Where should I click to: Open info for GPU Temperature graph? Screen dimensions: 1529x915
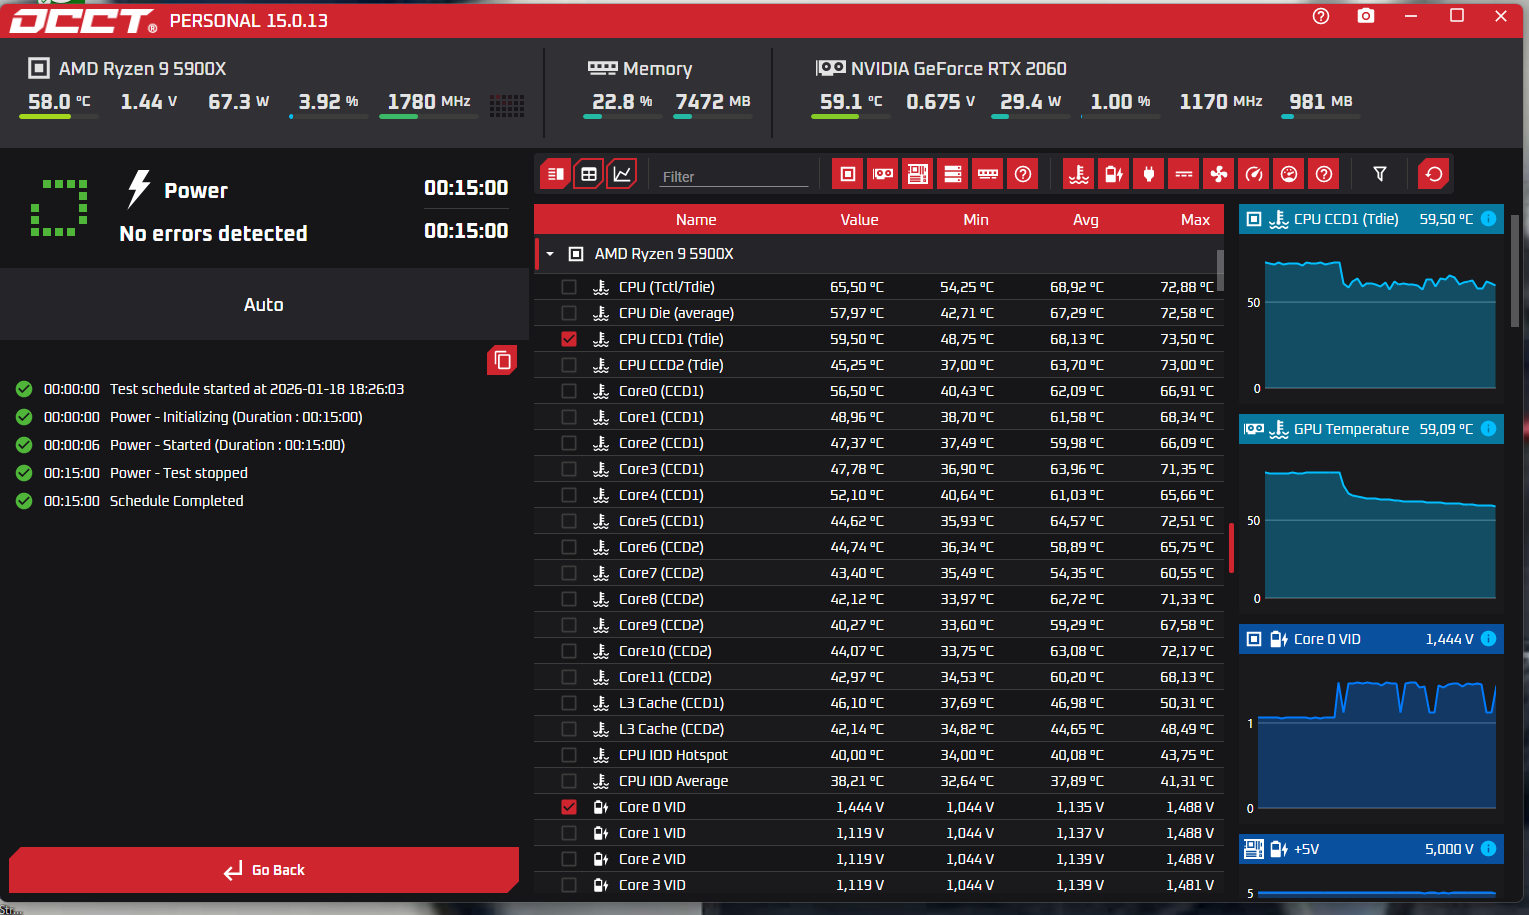1488,429
